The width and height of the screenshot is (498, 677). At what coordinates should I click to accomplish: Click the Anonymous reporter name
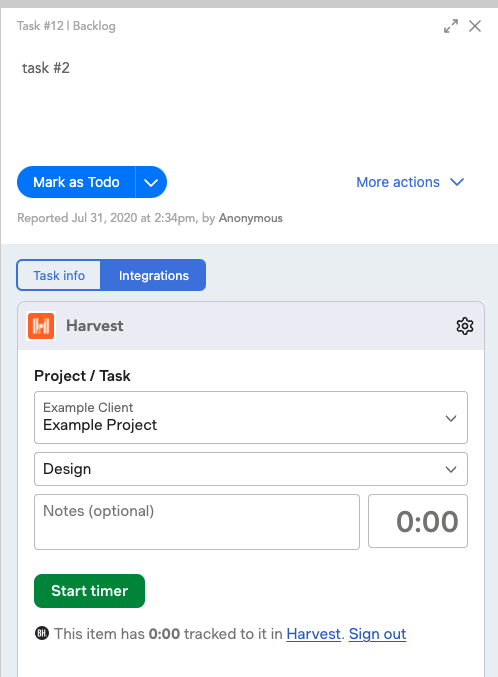click(x=251, y=218)
